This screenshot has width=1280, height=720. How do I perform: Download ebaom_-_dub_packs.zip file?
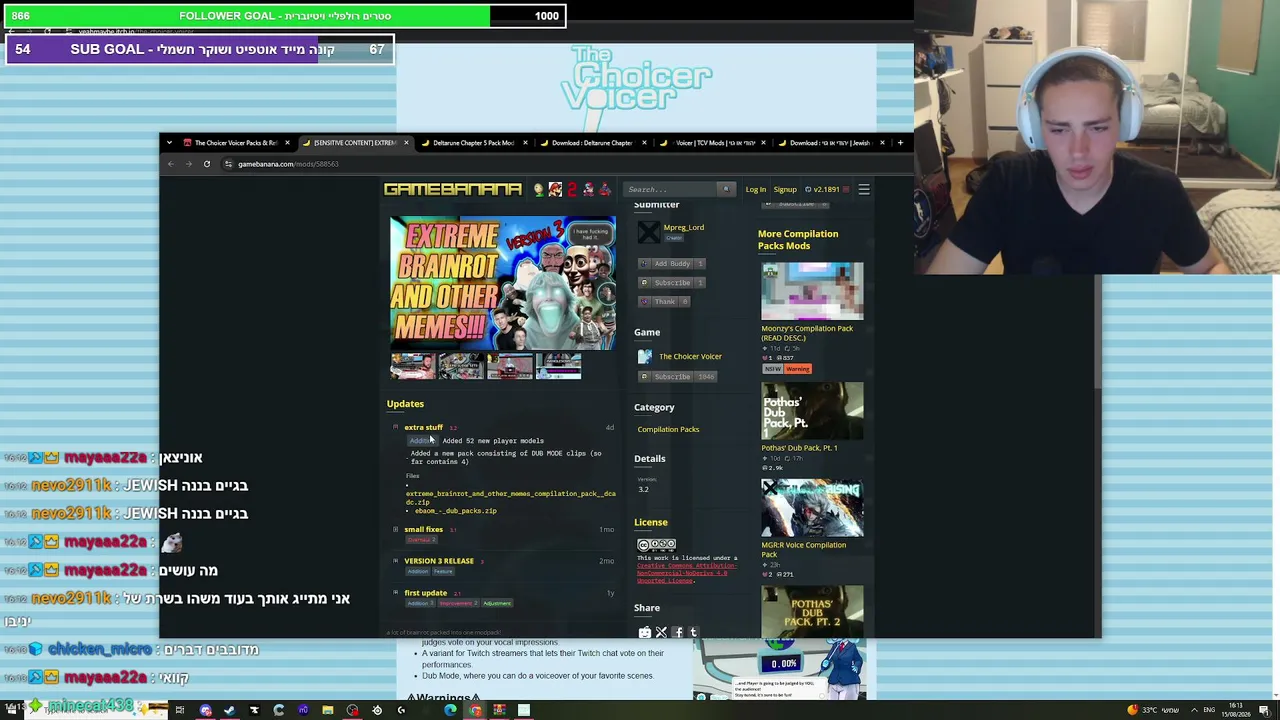coord(456,511)
